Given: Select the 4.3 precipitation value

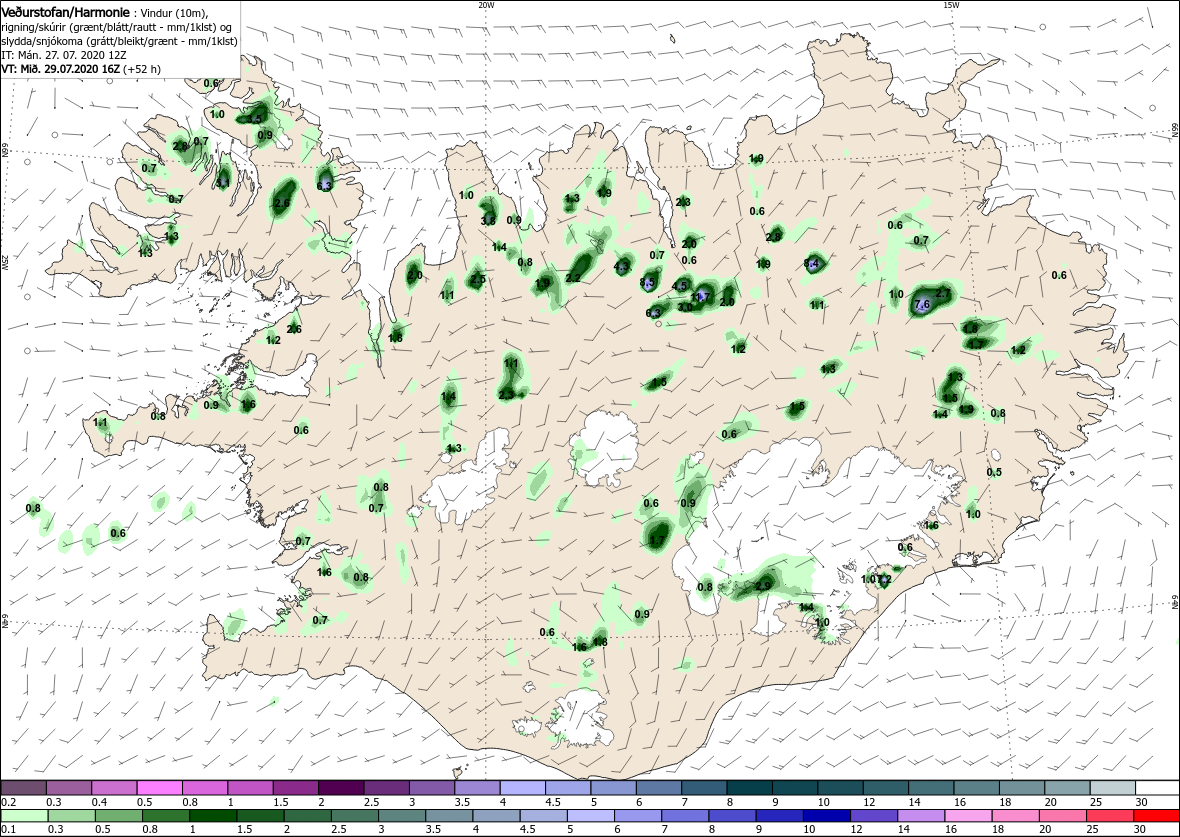Looking at the screenshot, I should (622, 266).
